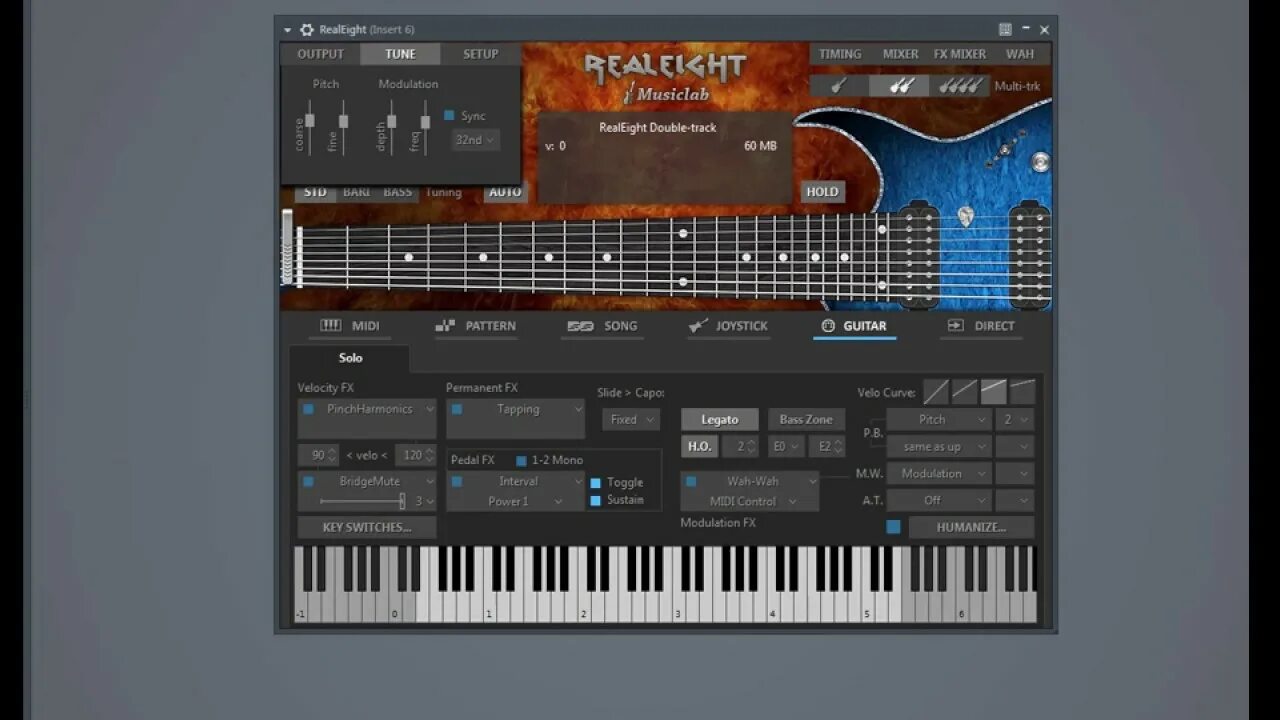Click the bridge pickup on the guitar
The image size is (1280, 720).
coord(1029,254)
